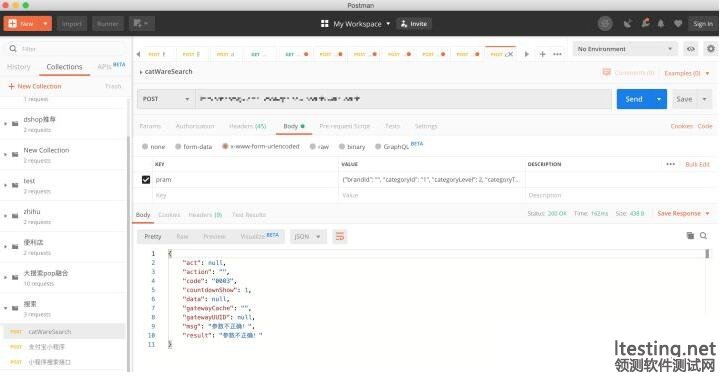Screen dimensions: 727x379
Task: Click the new tab plus icon
Action: coord(542,54)
